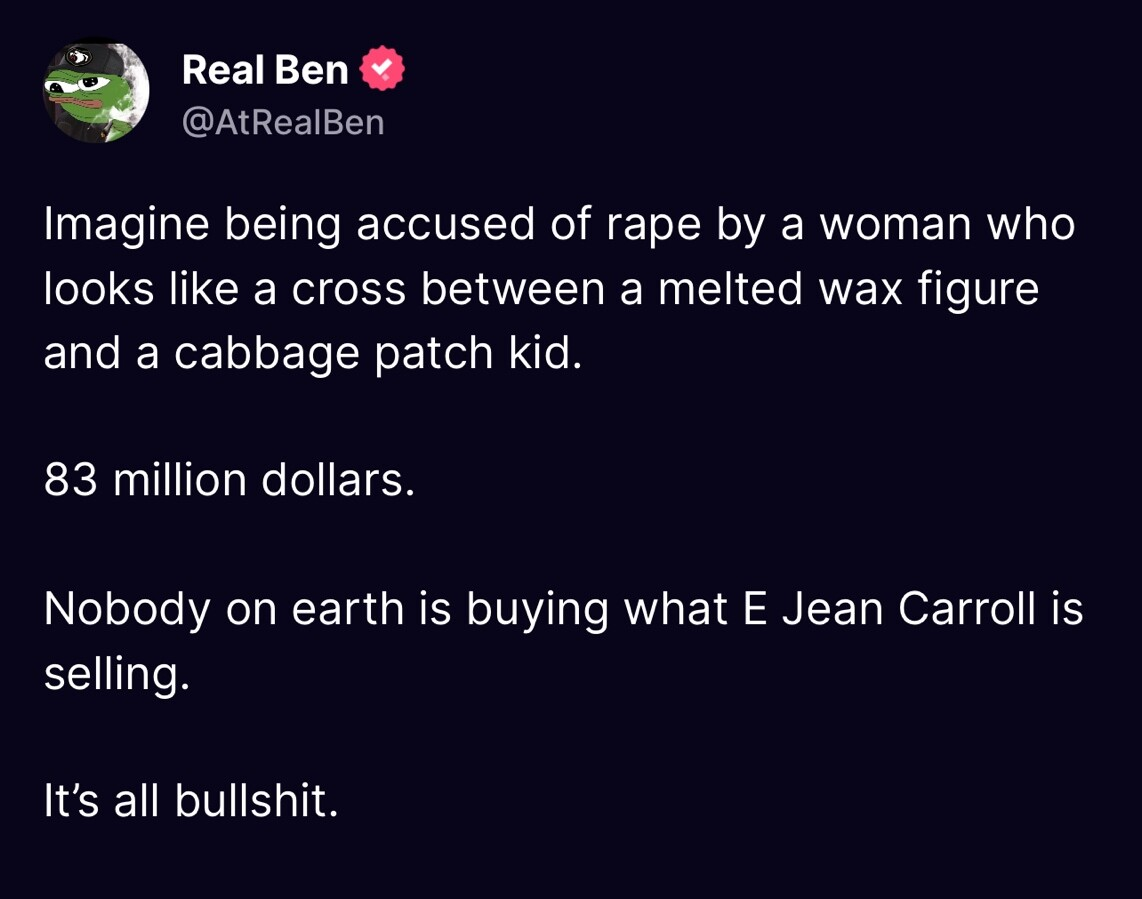Click the @AtRealBen handle

pos(283,122)
